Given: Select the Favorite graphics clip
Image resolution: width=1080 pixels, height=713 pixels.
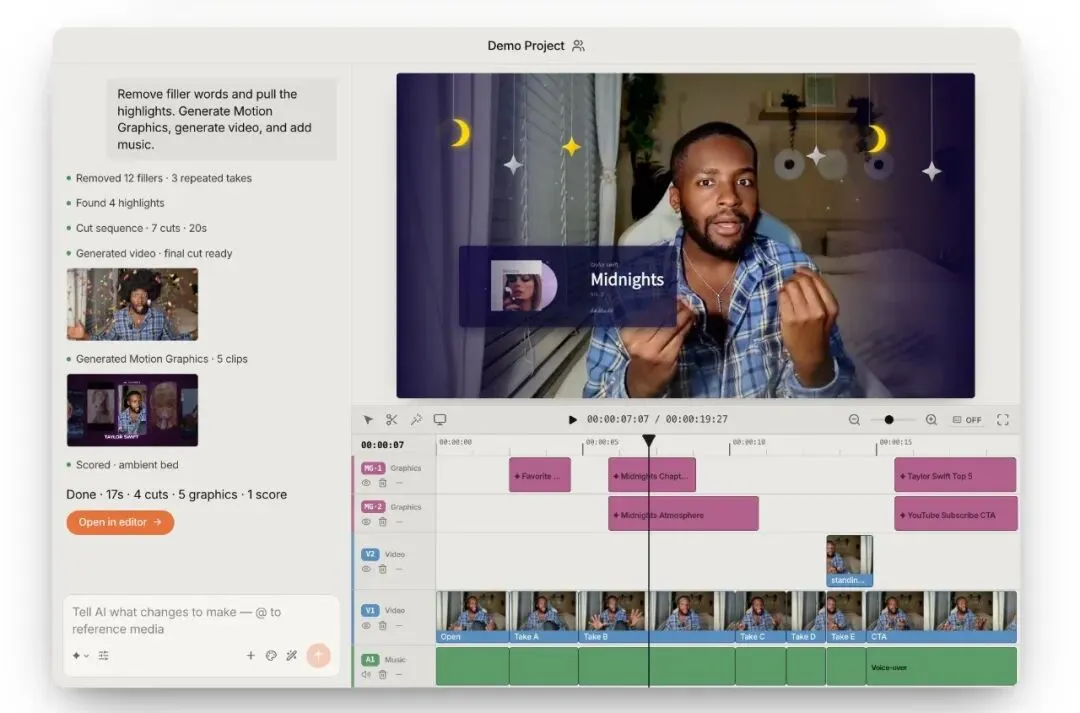Looking at the screenshot, I should [x=540, y=475].
